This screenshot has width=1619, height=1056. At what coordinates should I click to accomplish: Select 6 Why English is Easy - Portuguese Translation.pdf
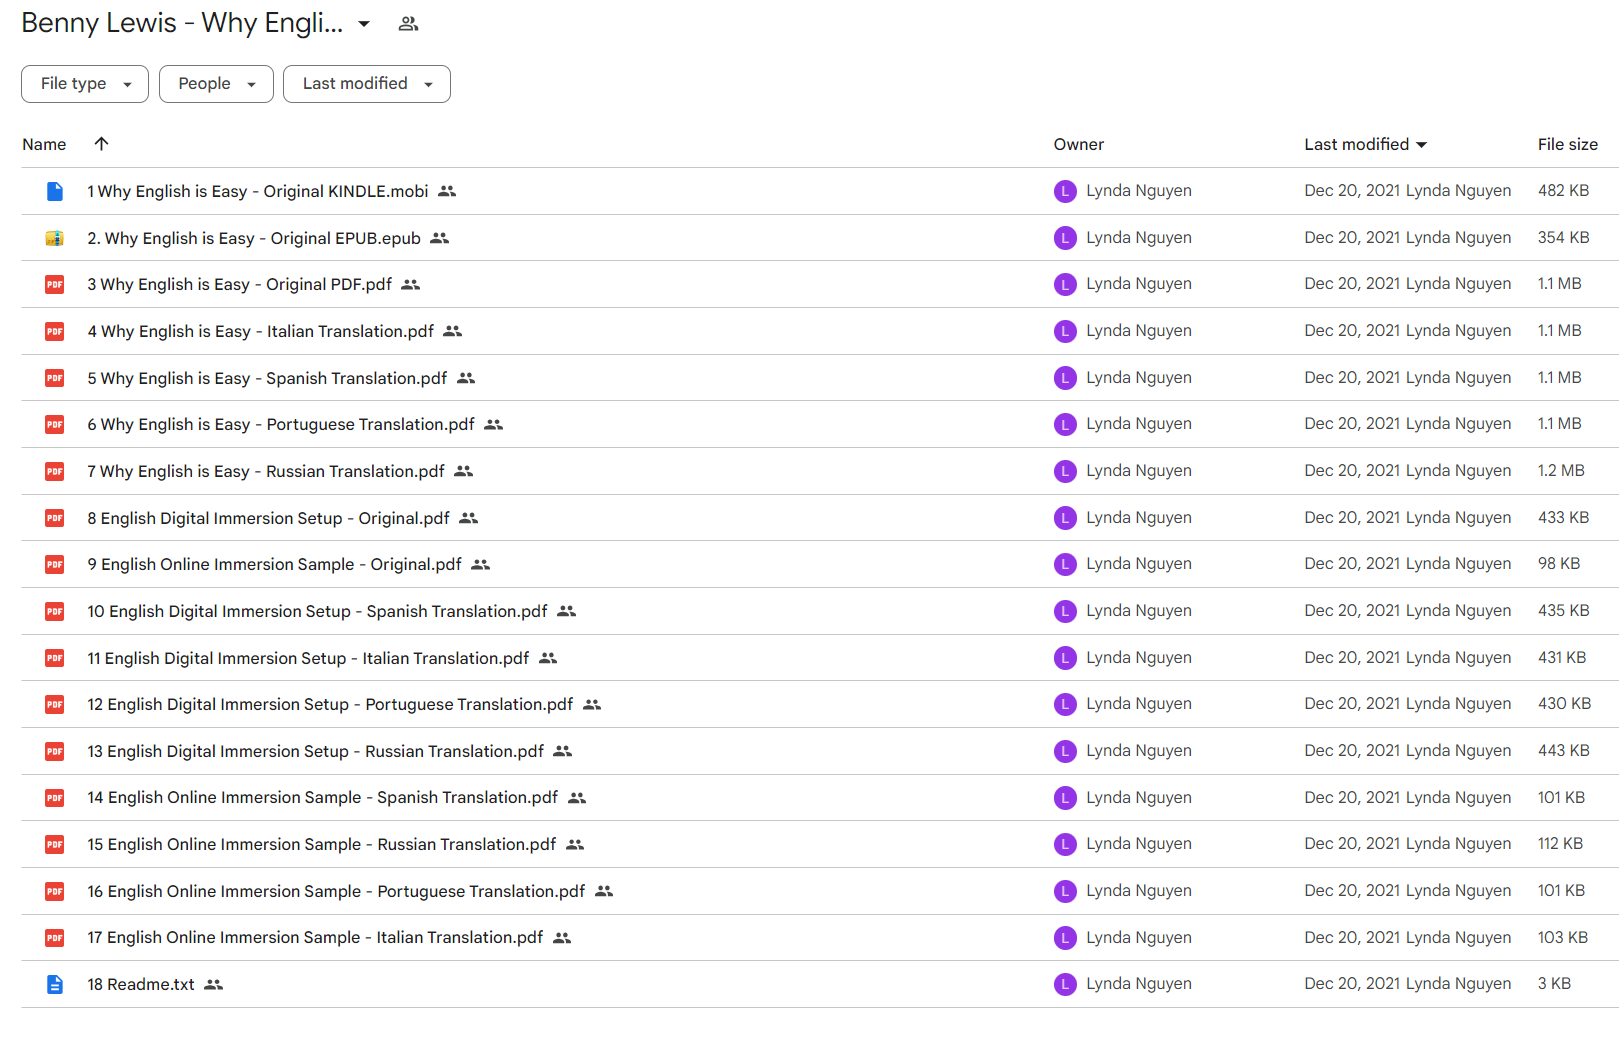[281, 425]
